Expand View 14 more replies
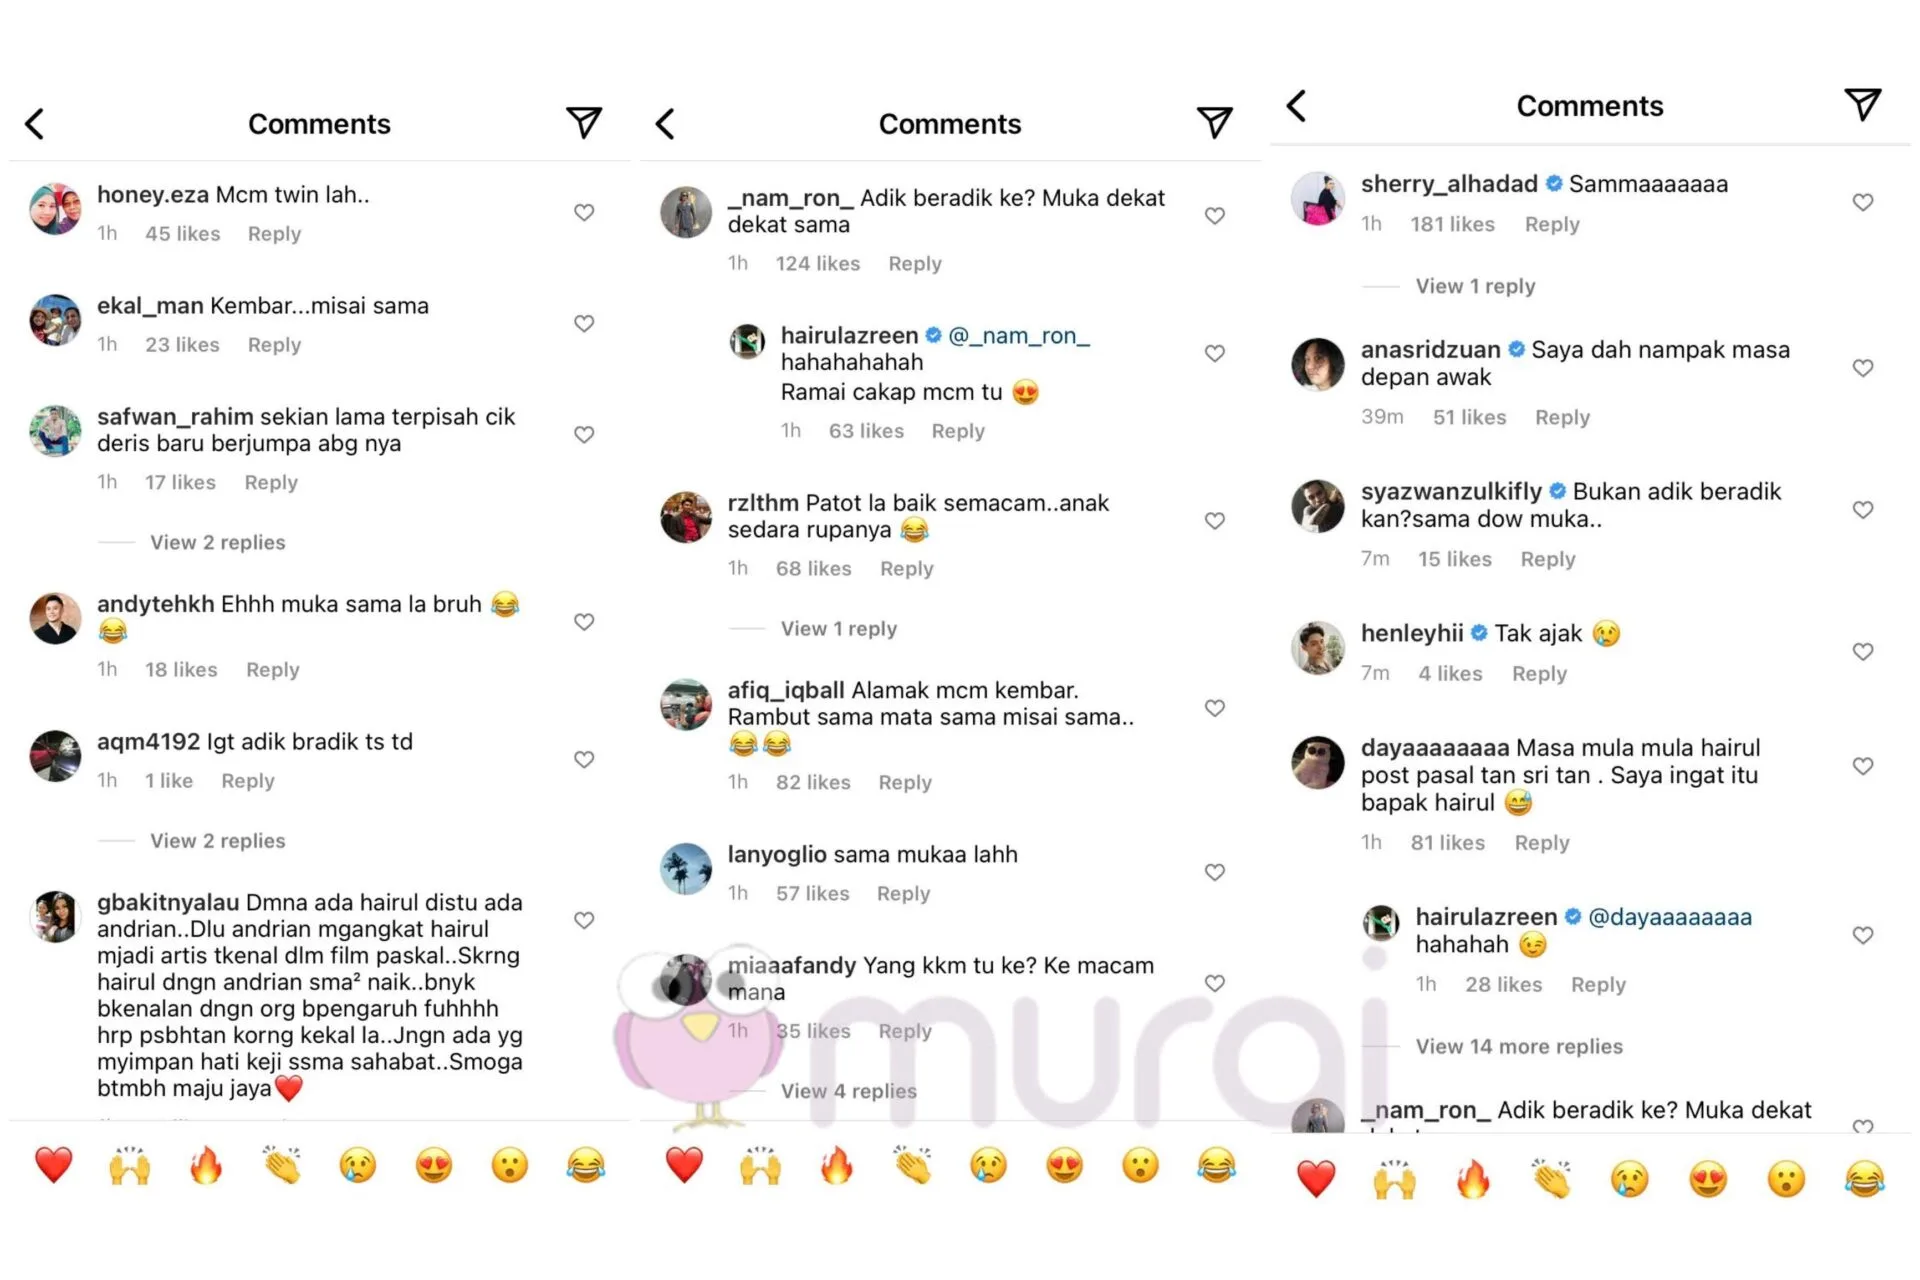This screenshot has width=1920, height=1280. click(1519, 1046)
